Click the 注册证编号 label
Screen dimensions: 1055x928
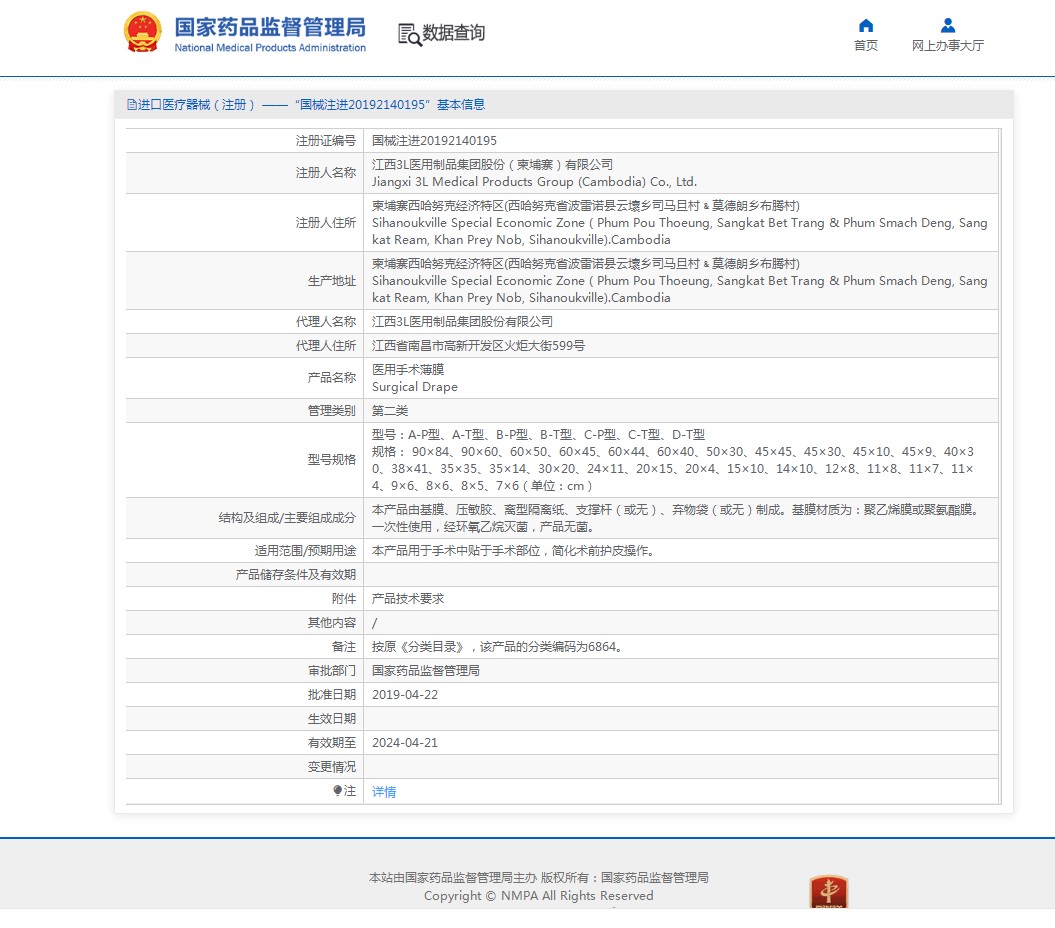click(x=326, y=141)
